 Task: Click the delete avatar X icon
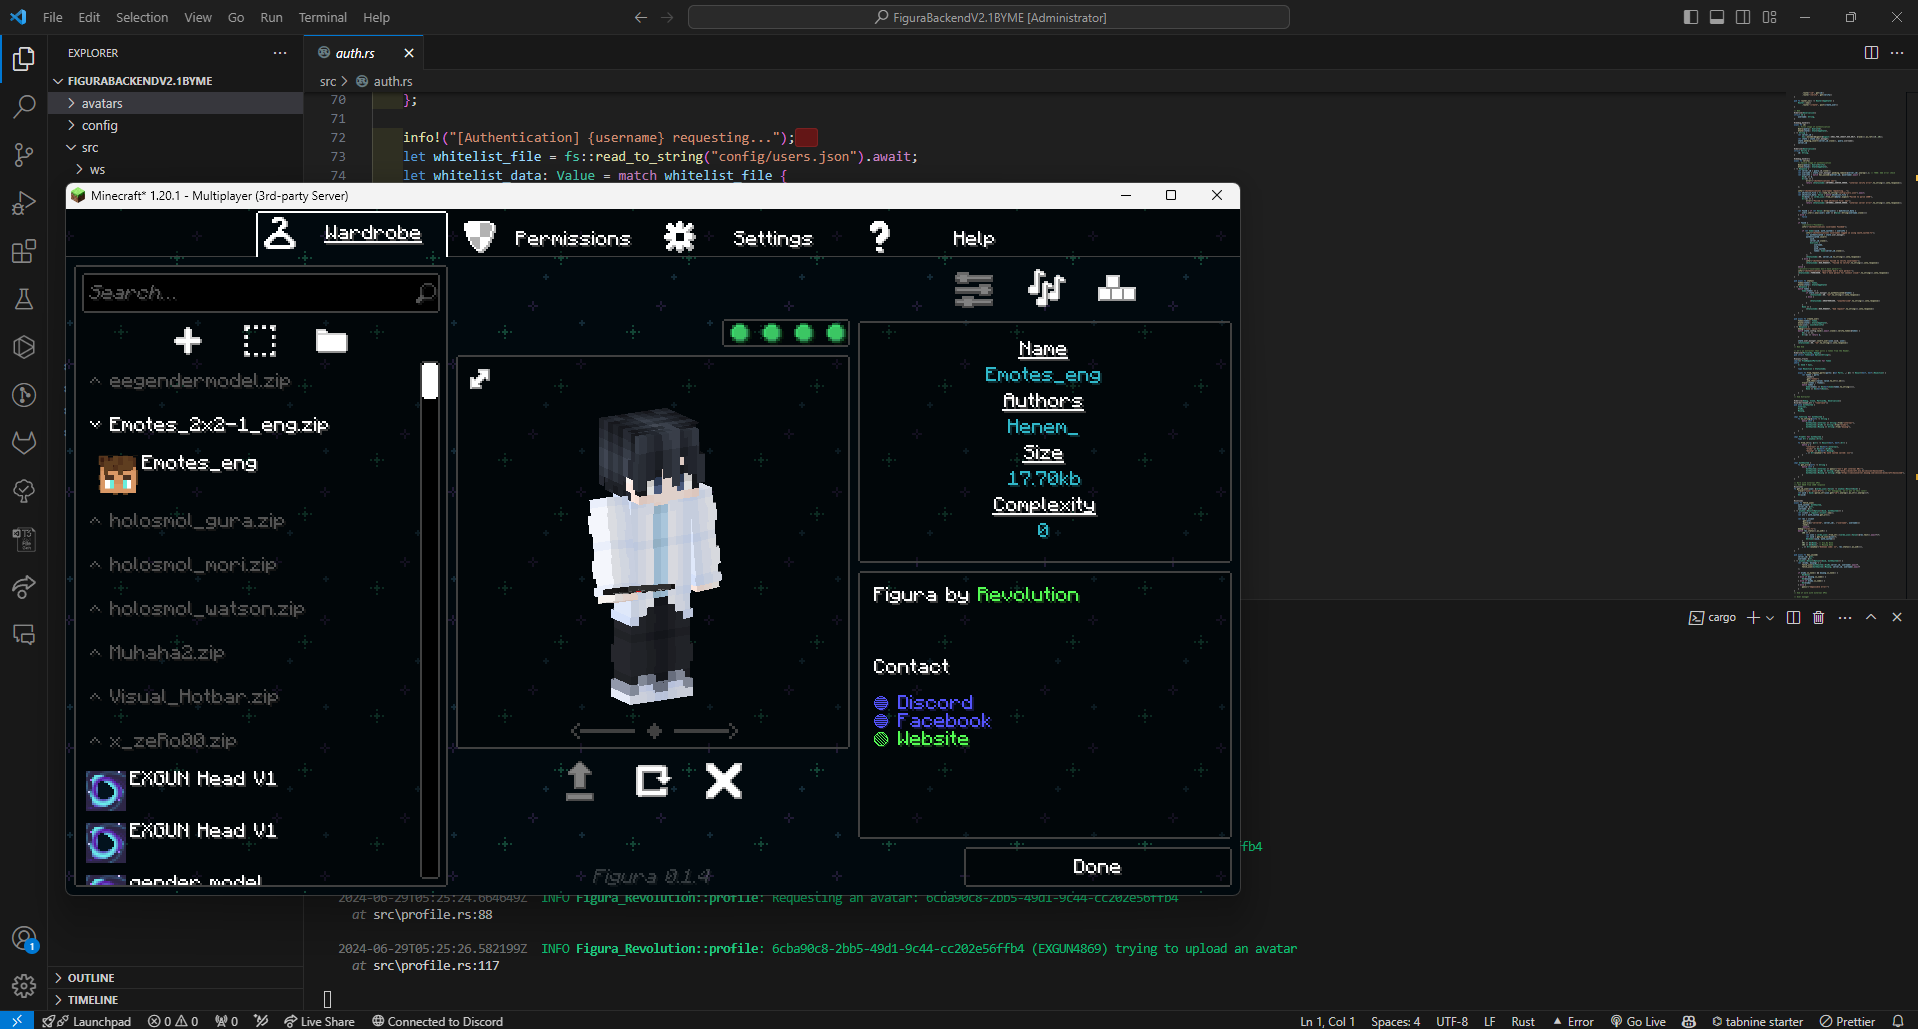(x=724, y=781)
